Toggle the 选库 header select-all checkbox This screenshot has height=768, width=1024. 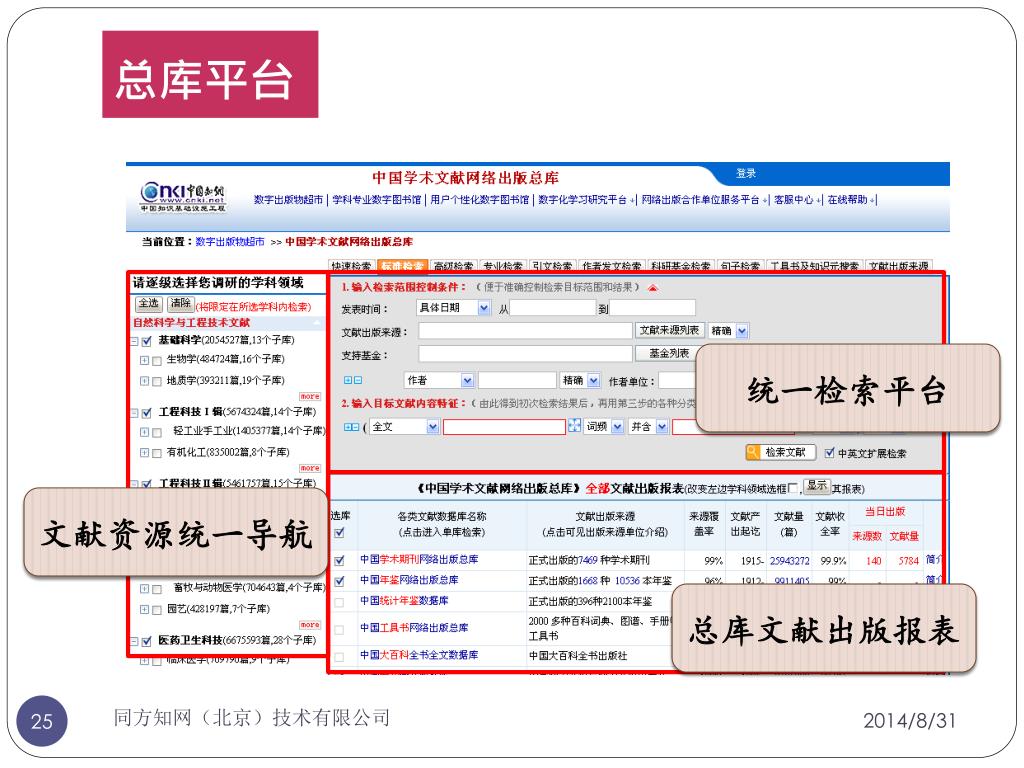[x=340, y=533]
